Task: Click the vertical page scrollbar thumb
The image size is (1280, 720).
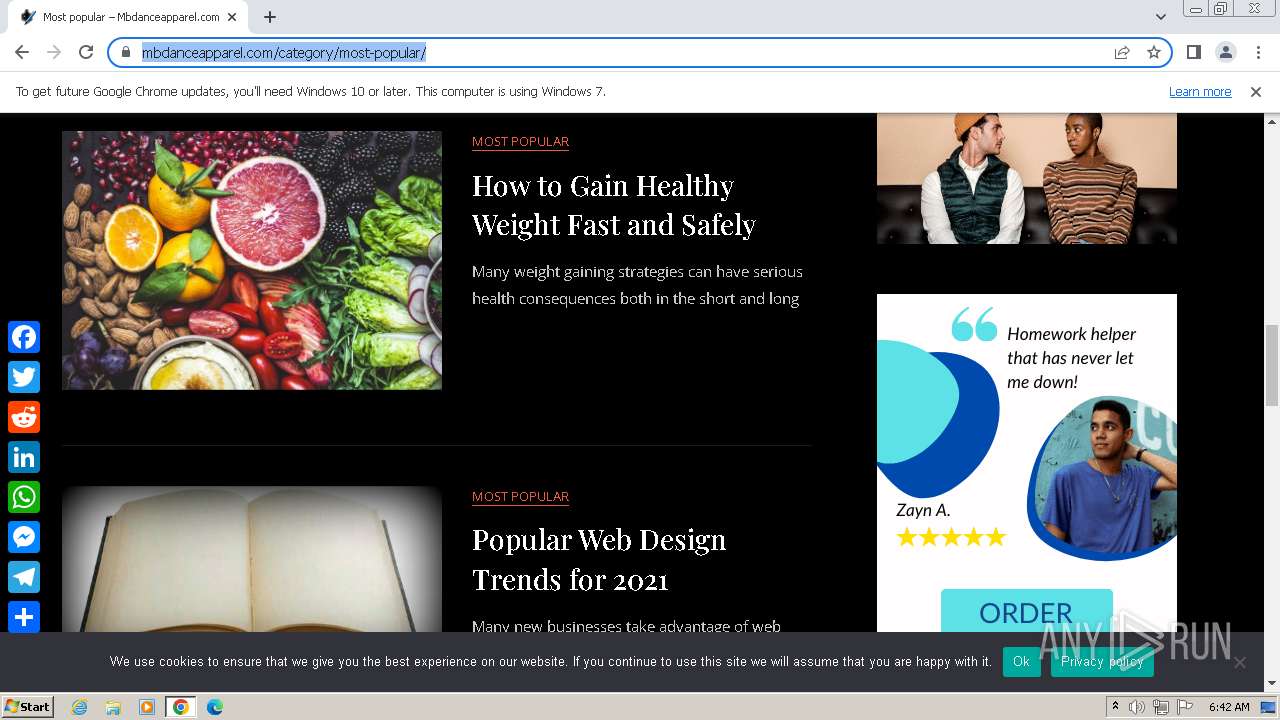Action: tap(1272, 365)
